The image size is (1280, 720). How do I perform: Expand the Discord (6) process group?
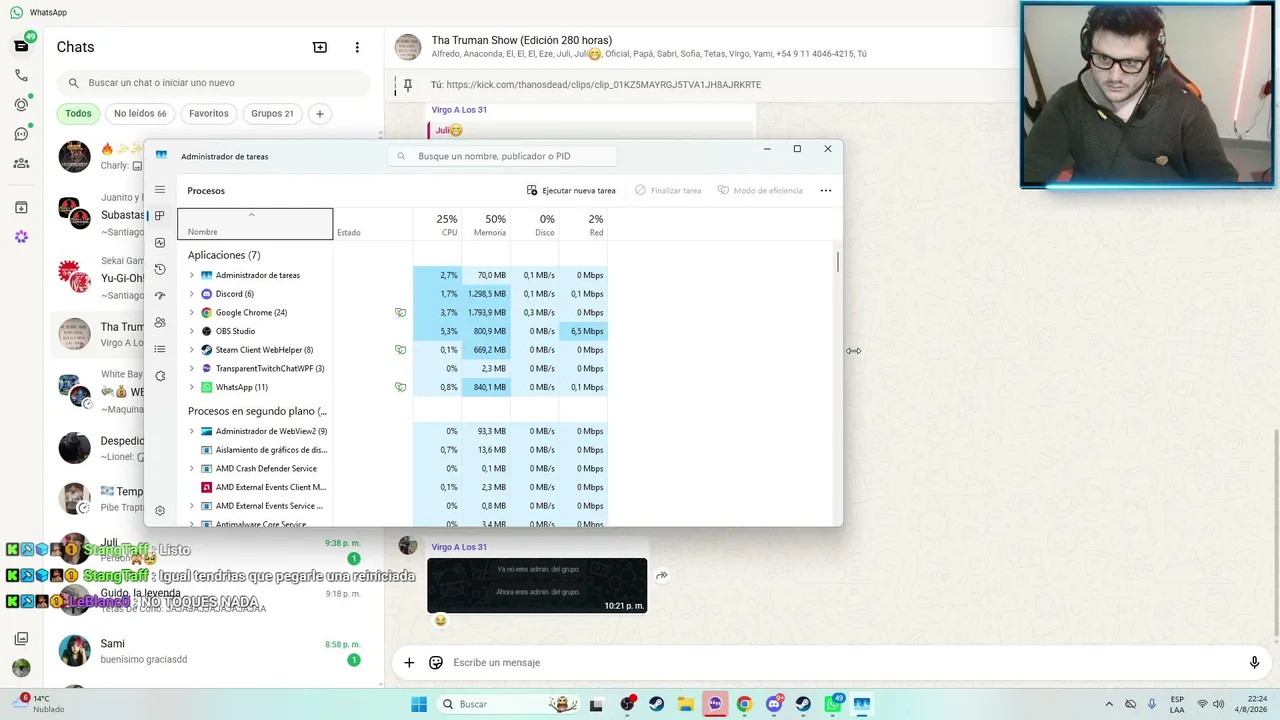click(192, 294)
